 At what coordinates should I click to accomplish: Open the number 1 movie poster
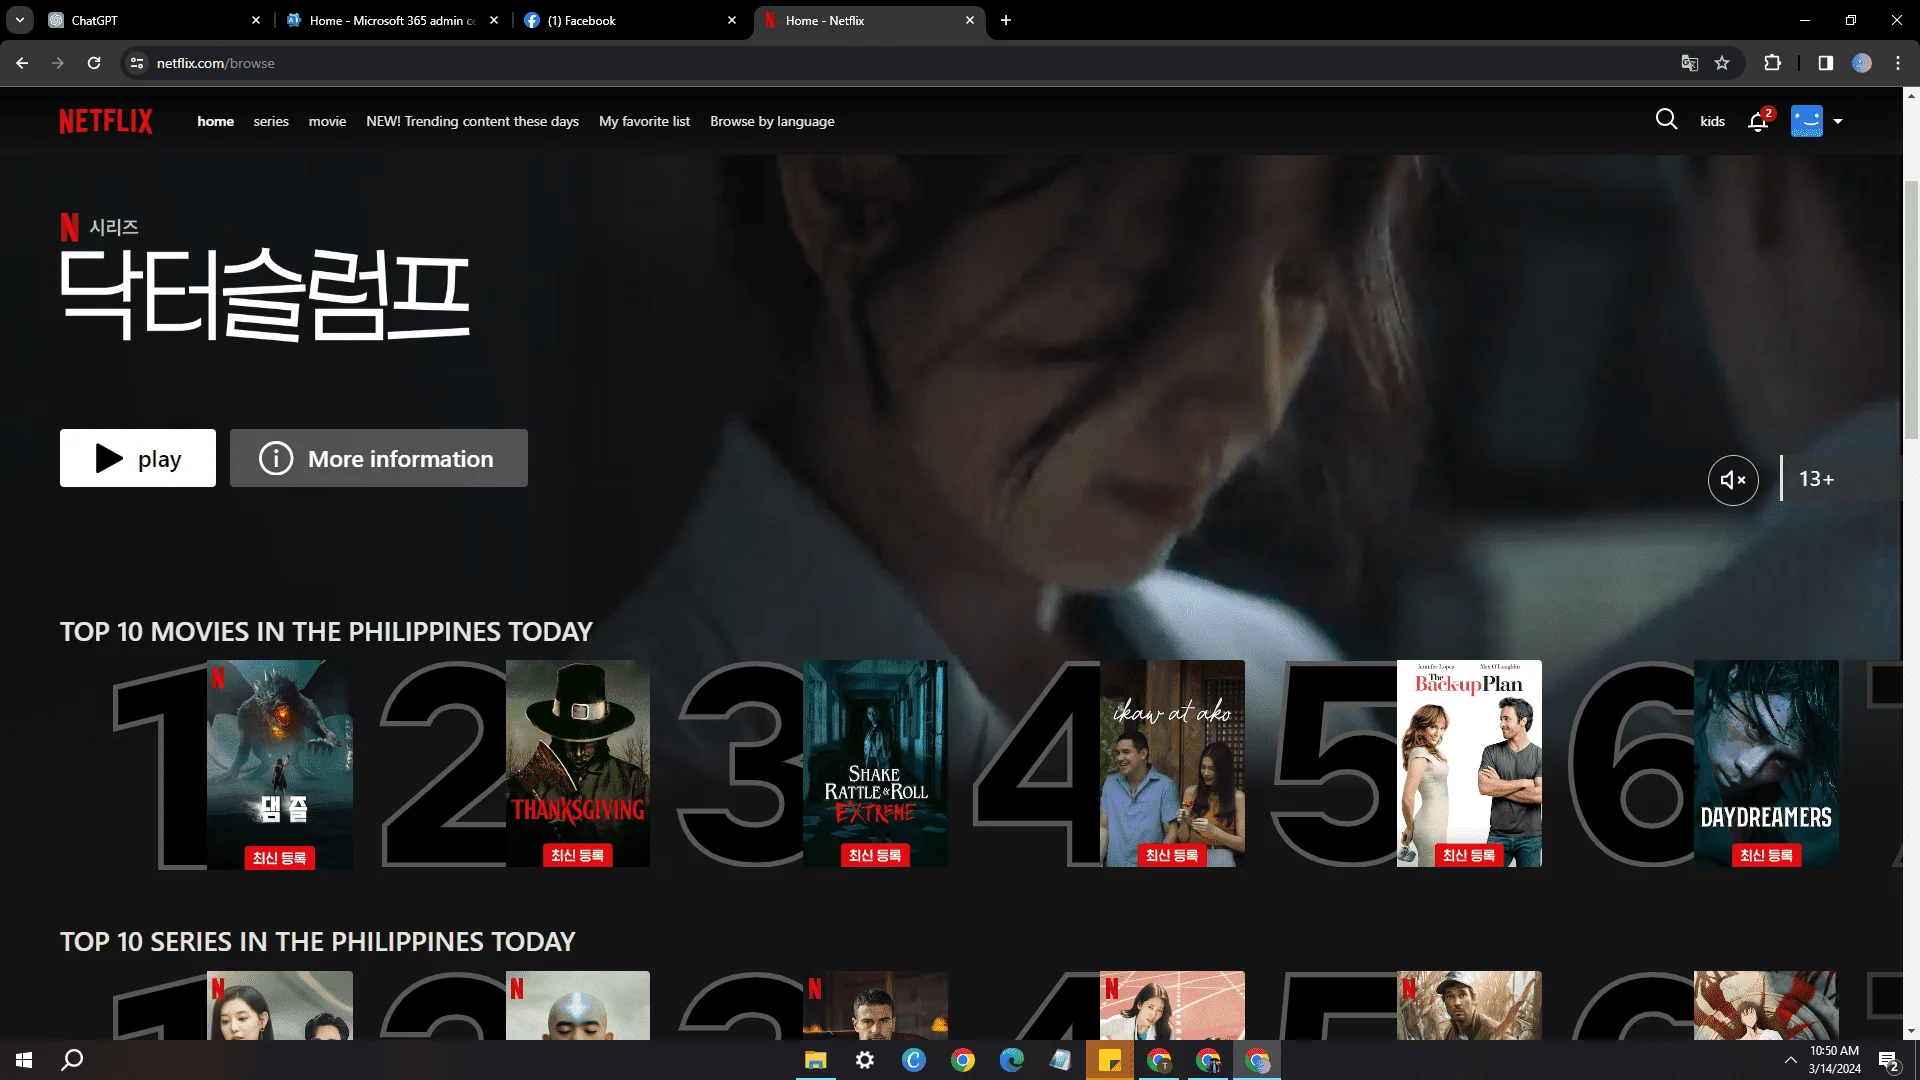280,764
